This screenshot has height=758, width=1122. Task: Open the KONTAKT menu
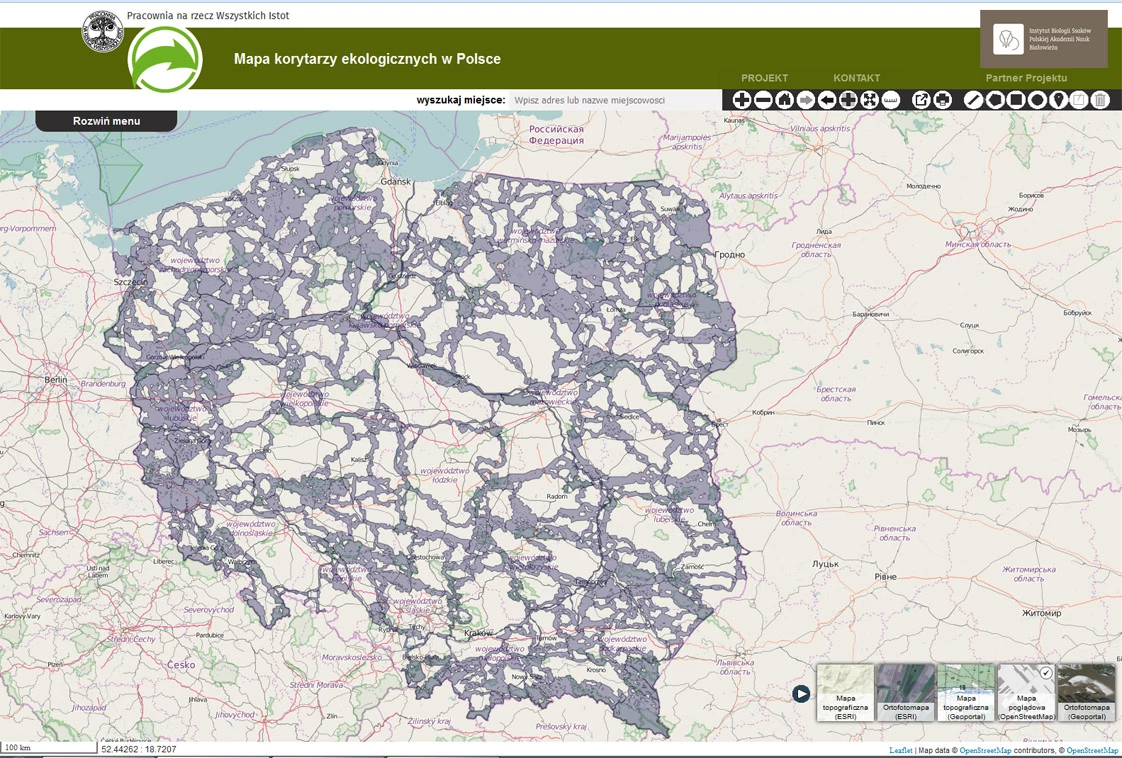tap(855, 78)
